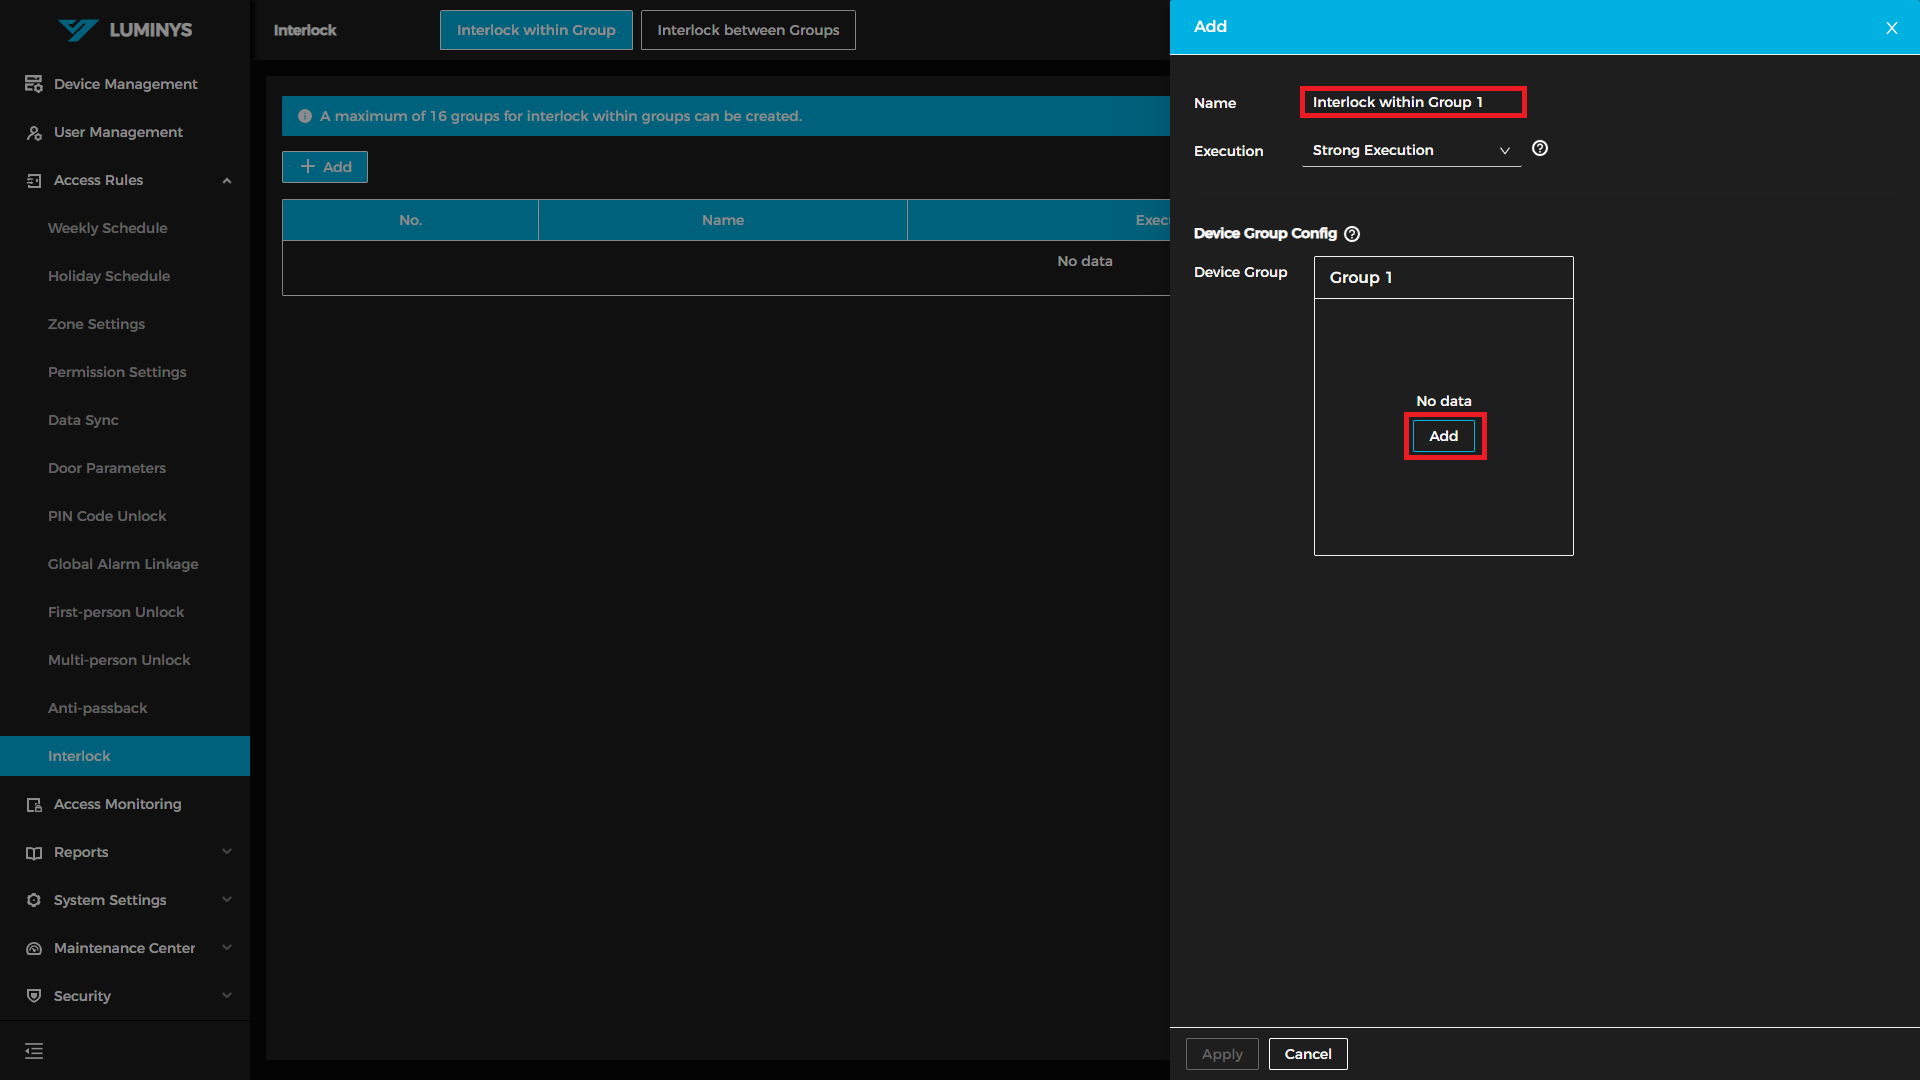
Task: Click the Device Management sidebar icon
Action: coord(34,84)
